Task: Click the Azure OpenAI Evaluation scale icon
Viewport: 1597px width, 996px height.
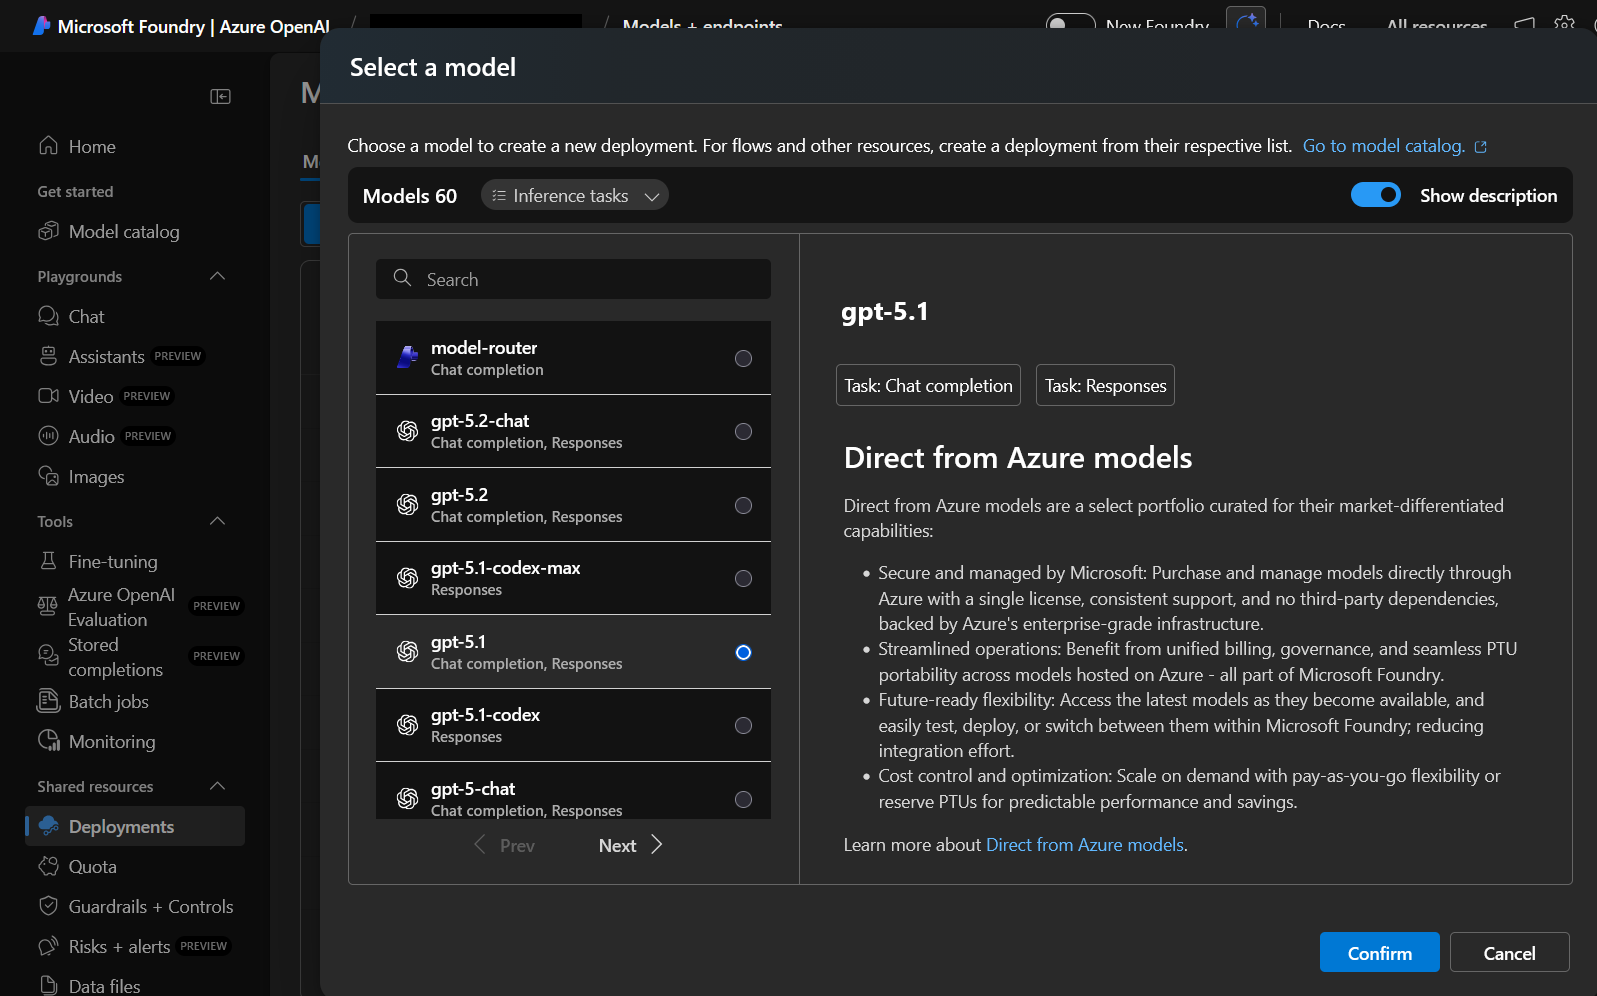Action: [x=47, y=606]
